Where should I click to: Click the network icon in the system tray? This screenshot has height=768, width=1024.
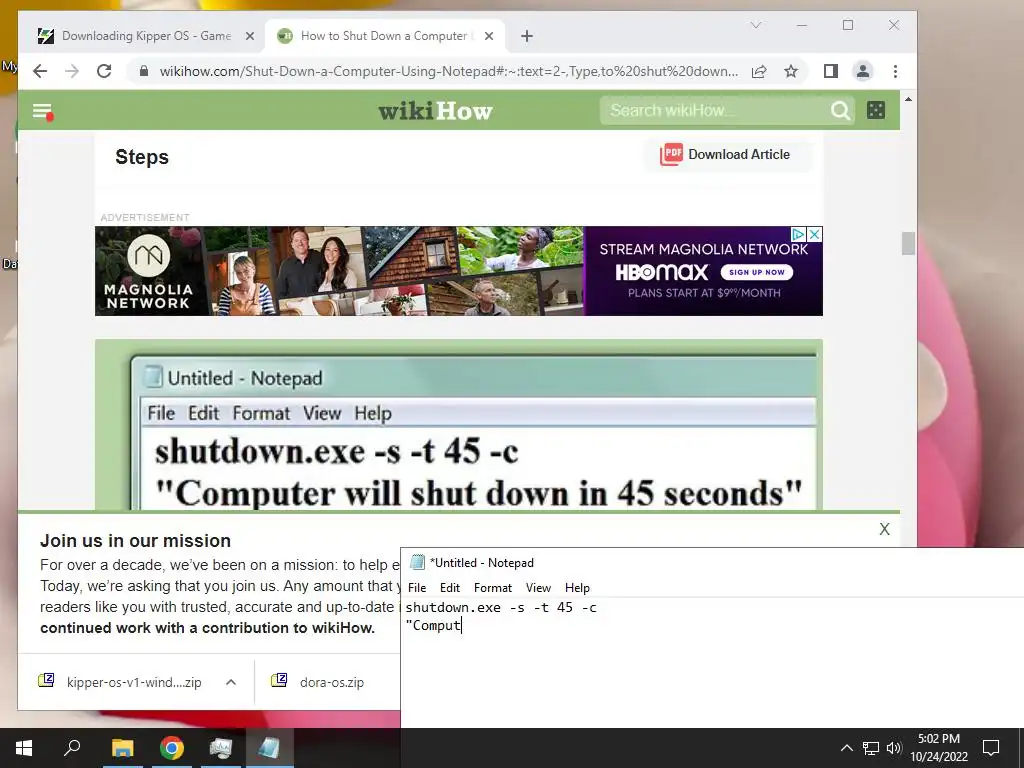(x=871, y=748)
